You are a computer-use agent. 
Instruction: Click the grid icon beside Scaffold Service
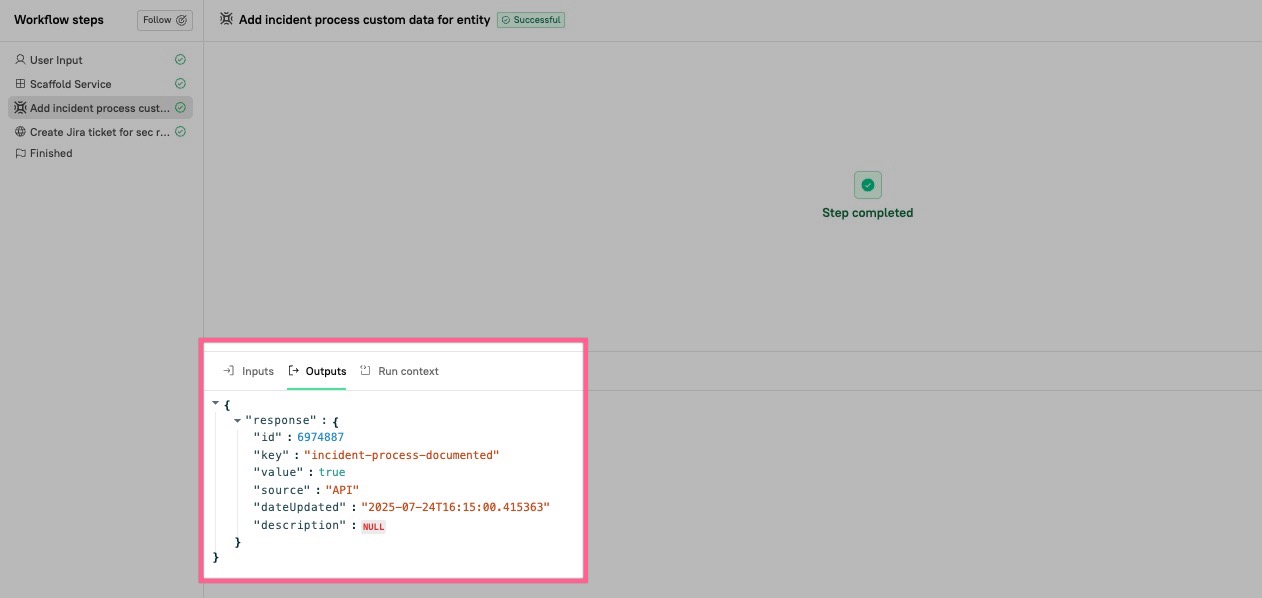click(x=20, y=84)
